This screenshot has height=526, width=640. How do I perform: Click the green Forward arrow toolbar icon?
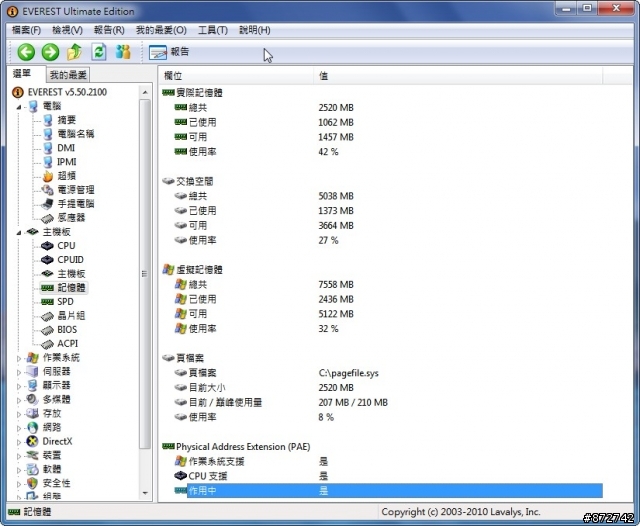[x=51, y=52]
